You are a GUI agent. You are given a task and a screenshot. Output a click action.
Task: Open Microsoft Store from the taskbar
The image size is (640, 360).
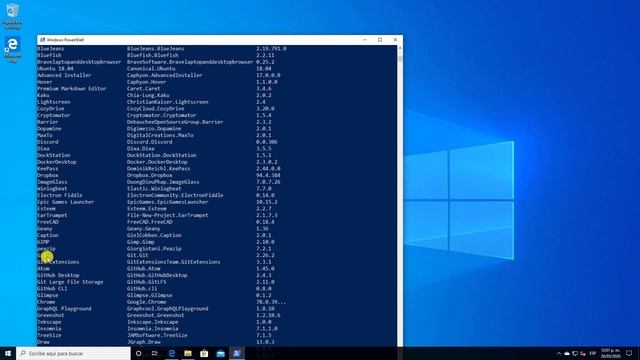(x=204, y=353)
